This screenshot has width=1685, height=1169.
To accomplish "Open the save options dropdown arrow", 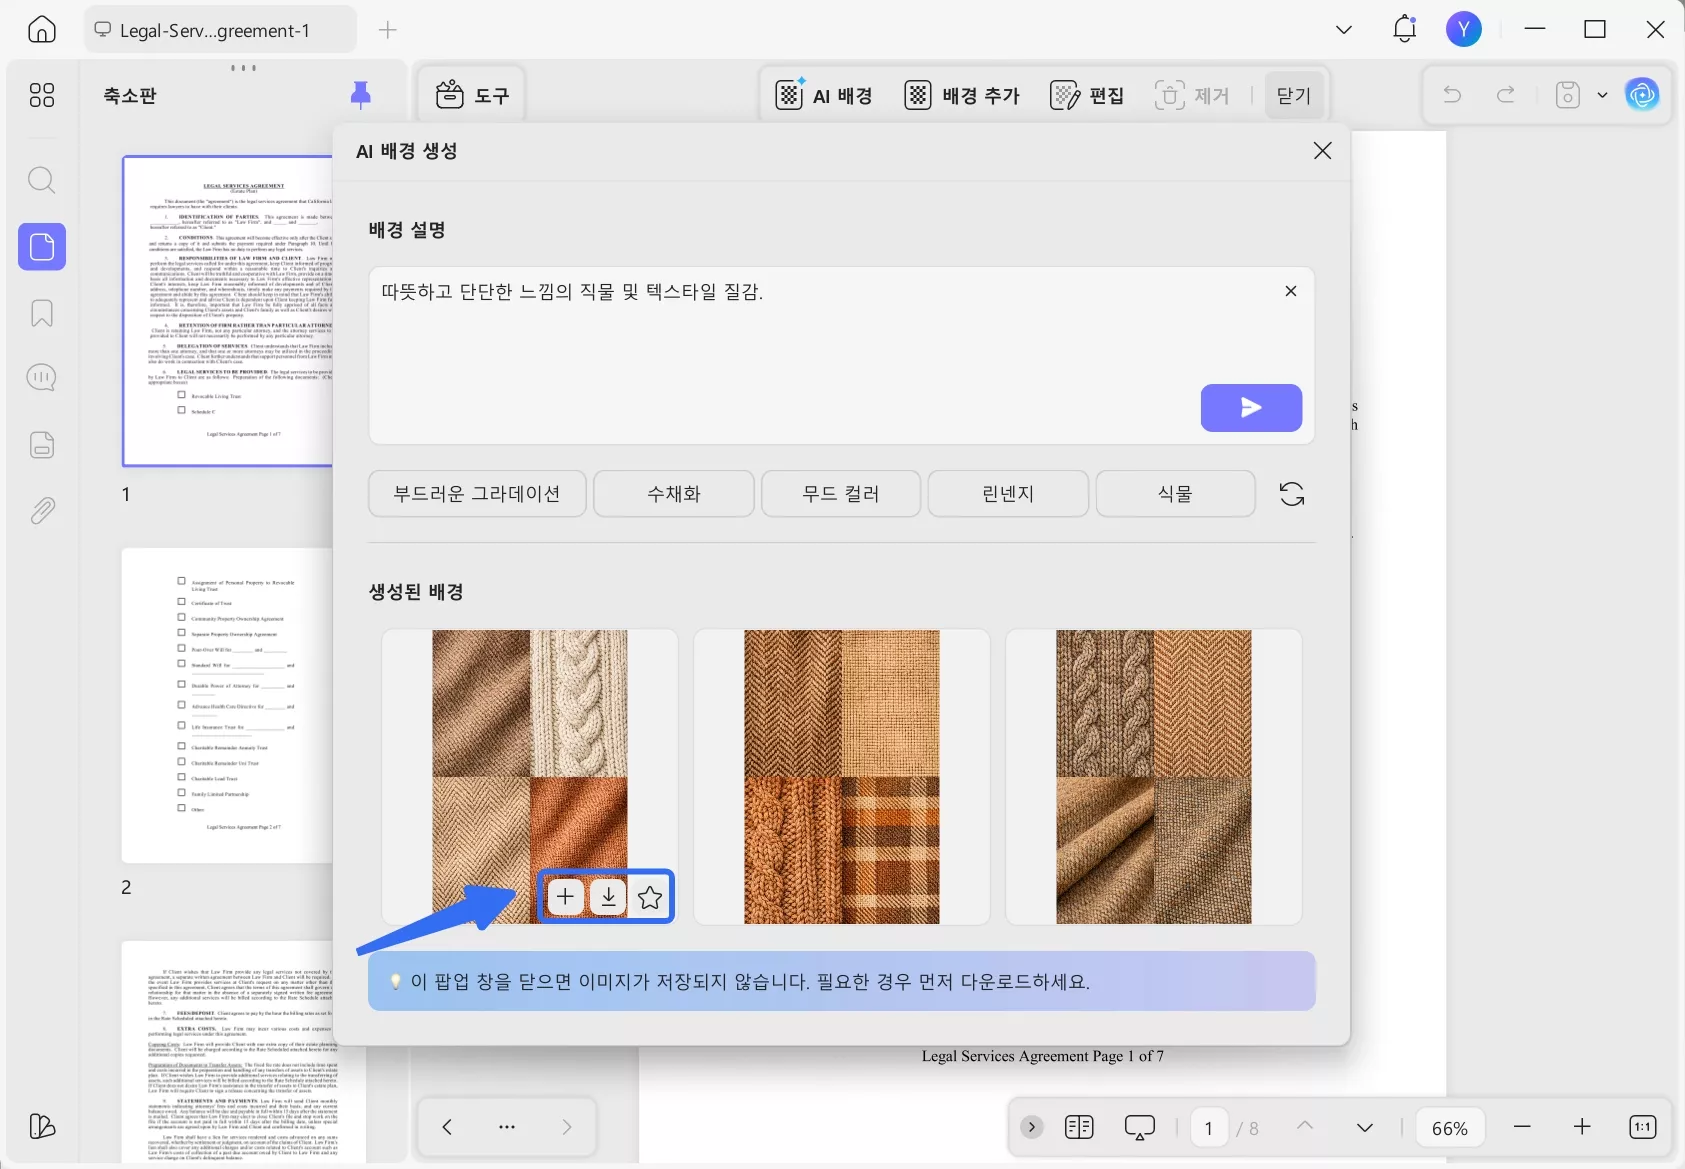I will tap(1603, 95).
